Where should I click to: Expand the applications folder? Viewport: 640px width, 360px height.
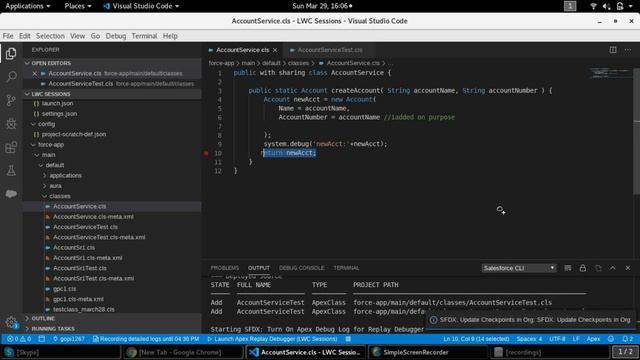[65, 176]
